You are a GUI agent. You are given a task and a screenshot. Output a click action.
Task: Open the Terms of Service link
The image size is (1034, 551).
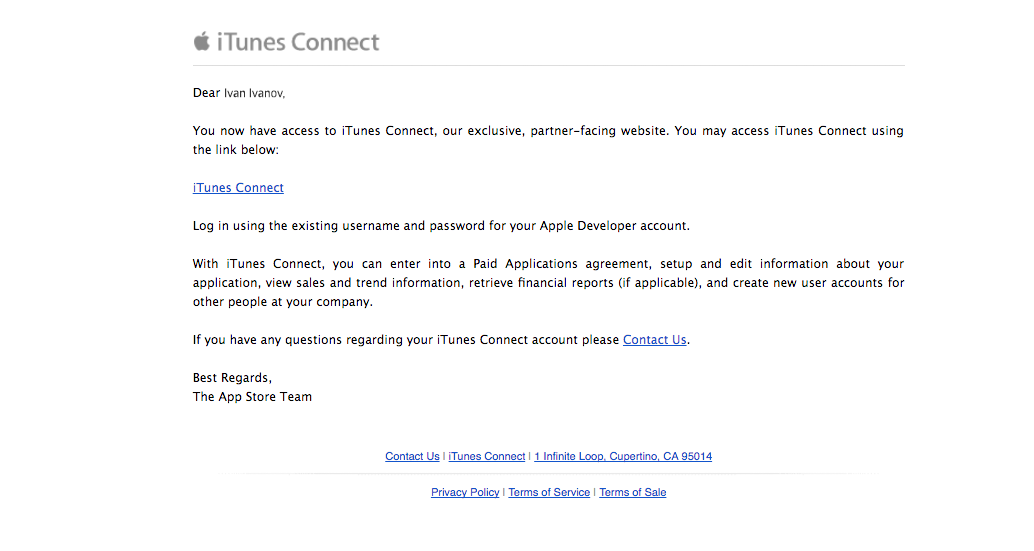click(x=549, y=493)
